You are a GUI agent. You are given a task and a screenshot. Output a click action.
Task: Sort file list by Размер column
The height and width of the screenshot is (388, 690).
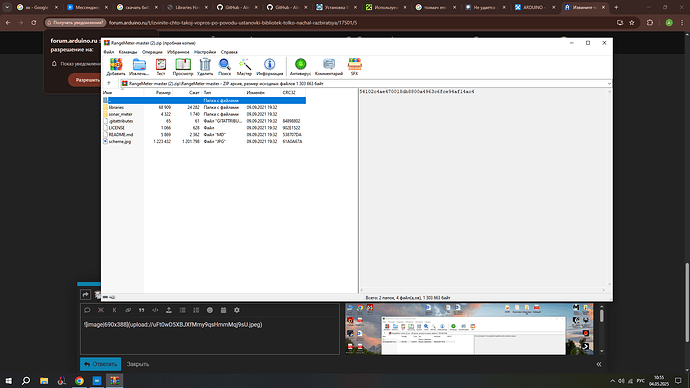(163, 93)
